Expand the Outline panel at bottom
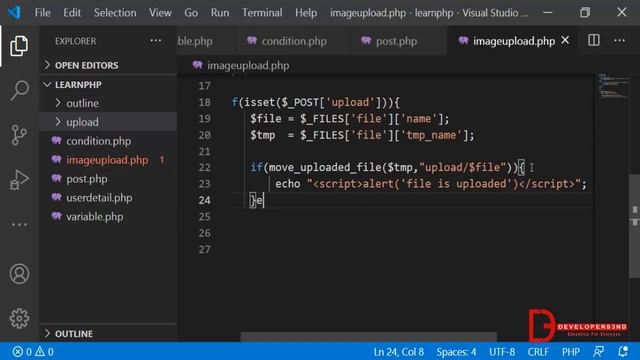The image size is (640, 360). pos(108,333)
